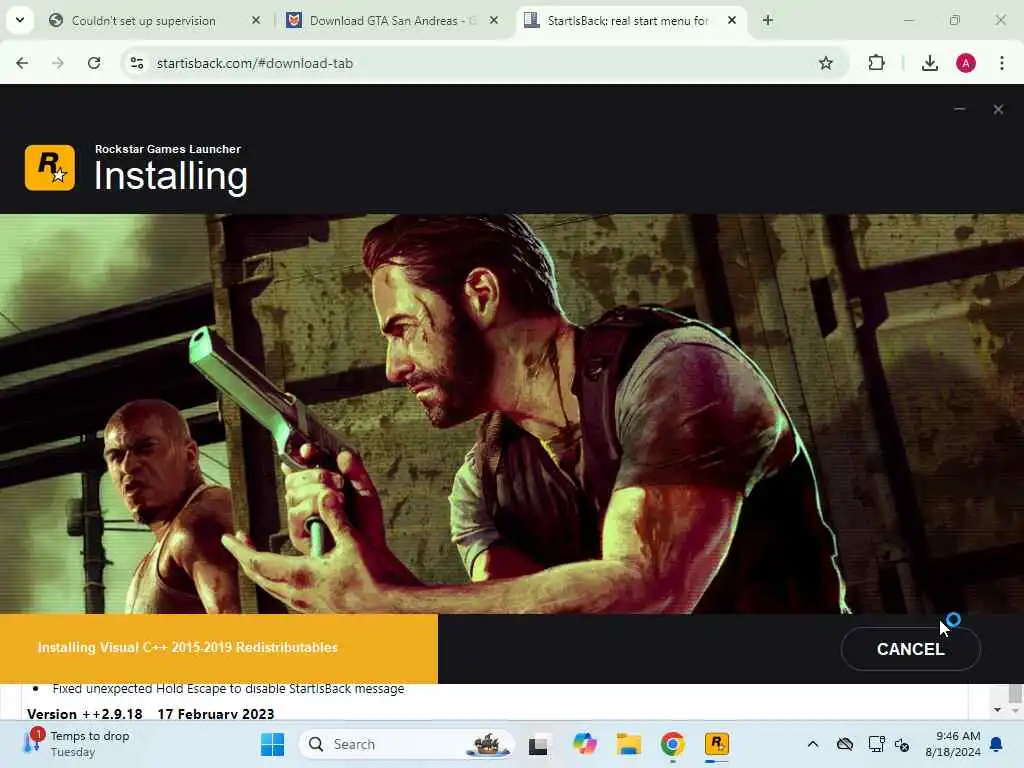Close the Rockstar installer window
1024x768 pixels.
998,109
